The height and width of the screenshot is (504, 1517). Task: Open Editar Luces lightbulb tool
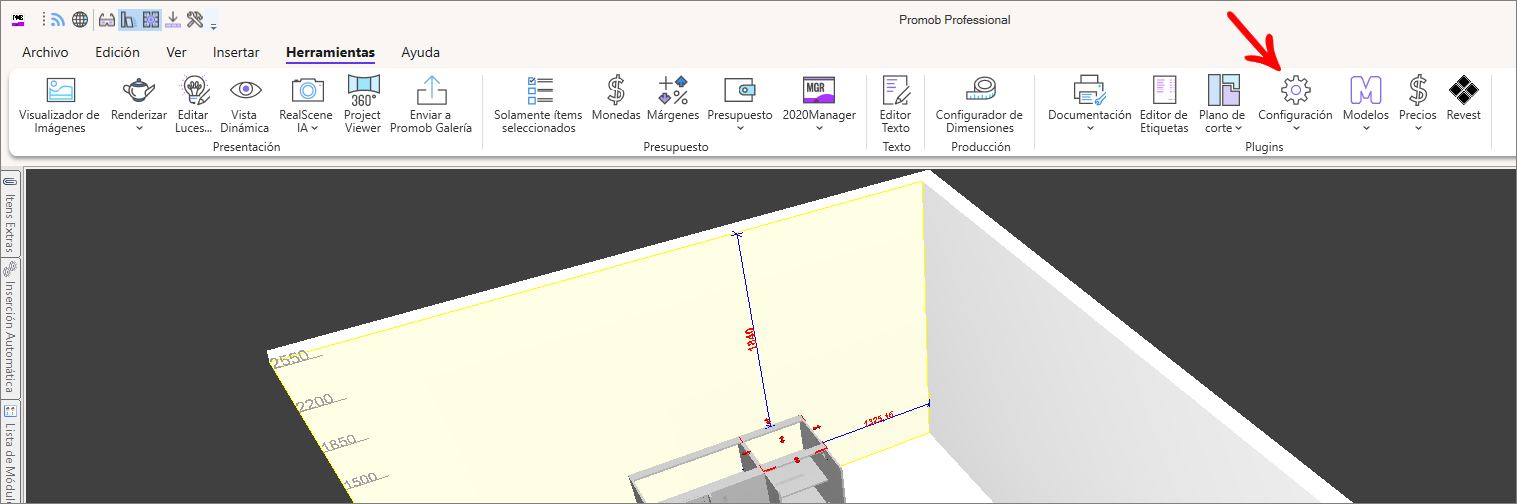(x=193, y=105)
